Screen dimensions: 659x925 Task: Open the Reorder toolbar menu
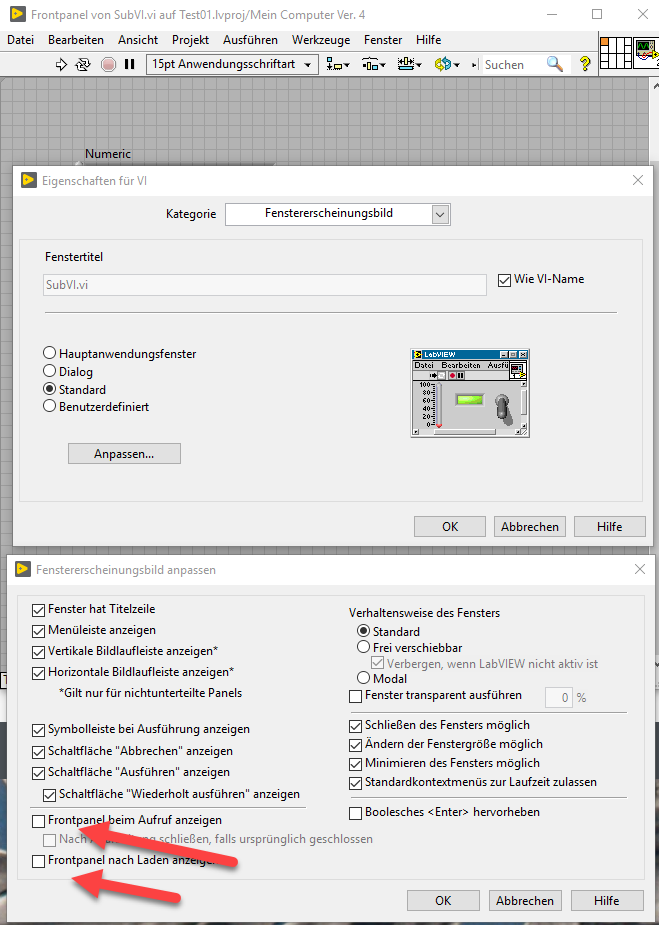point(447,64)
